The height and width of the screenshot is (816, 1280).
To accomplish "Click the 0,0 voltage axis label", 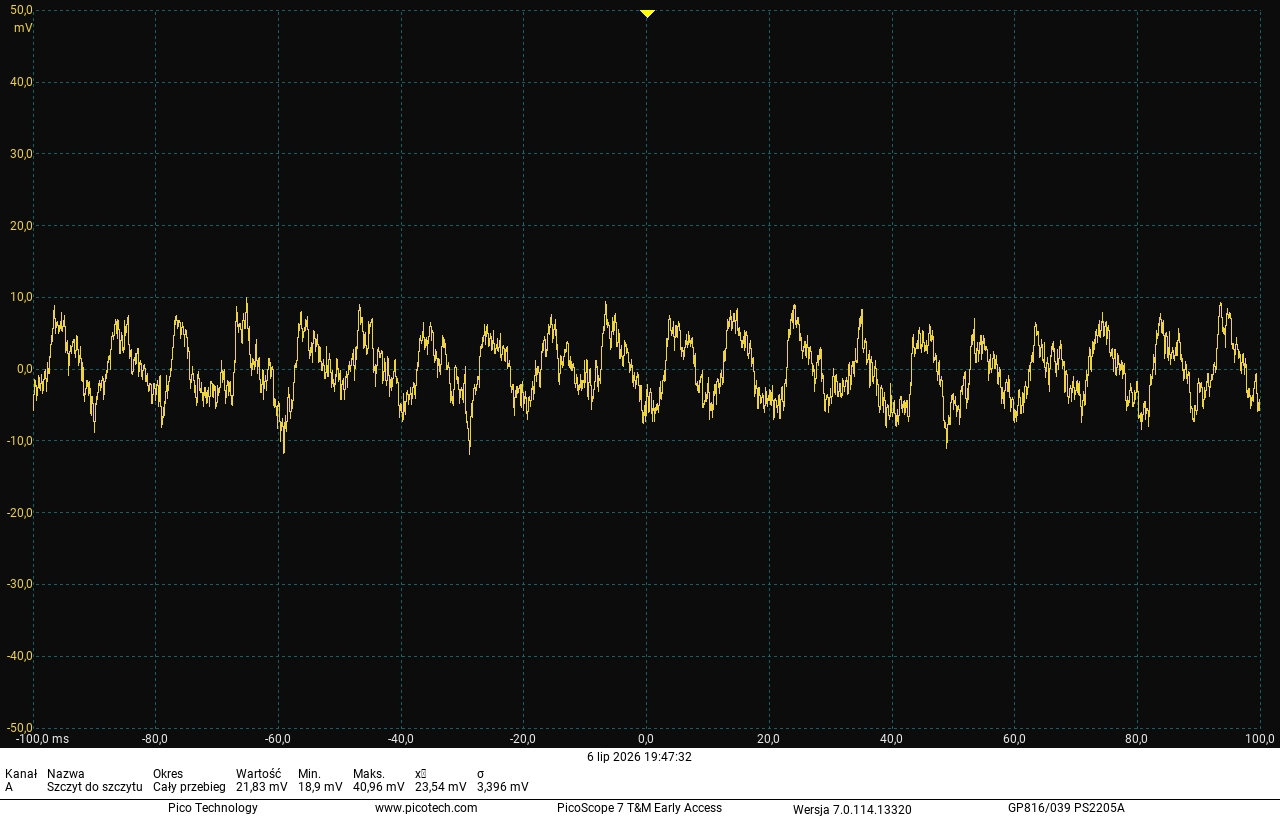I will (25, 369).
